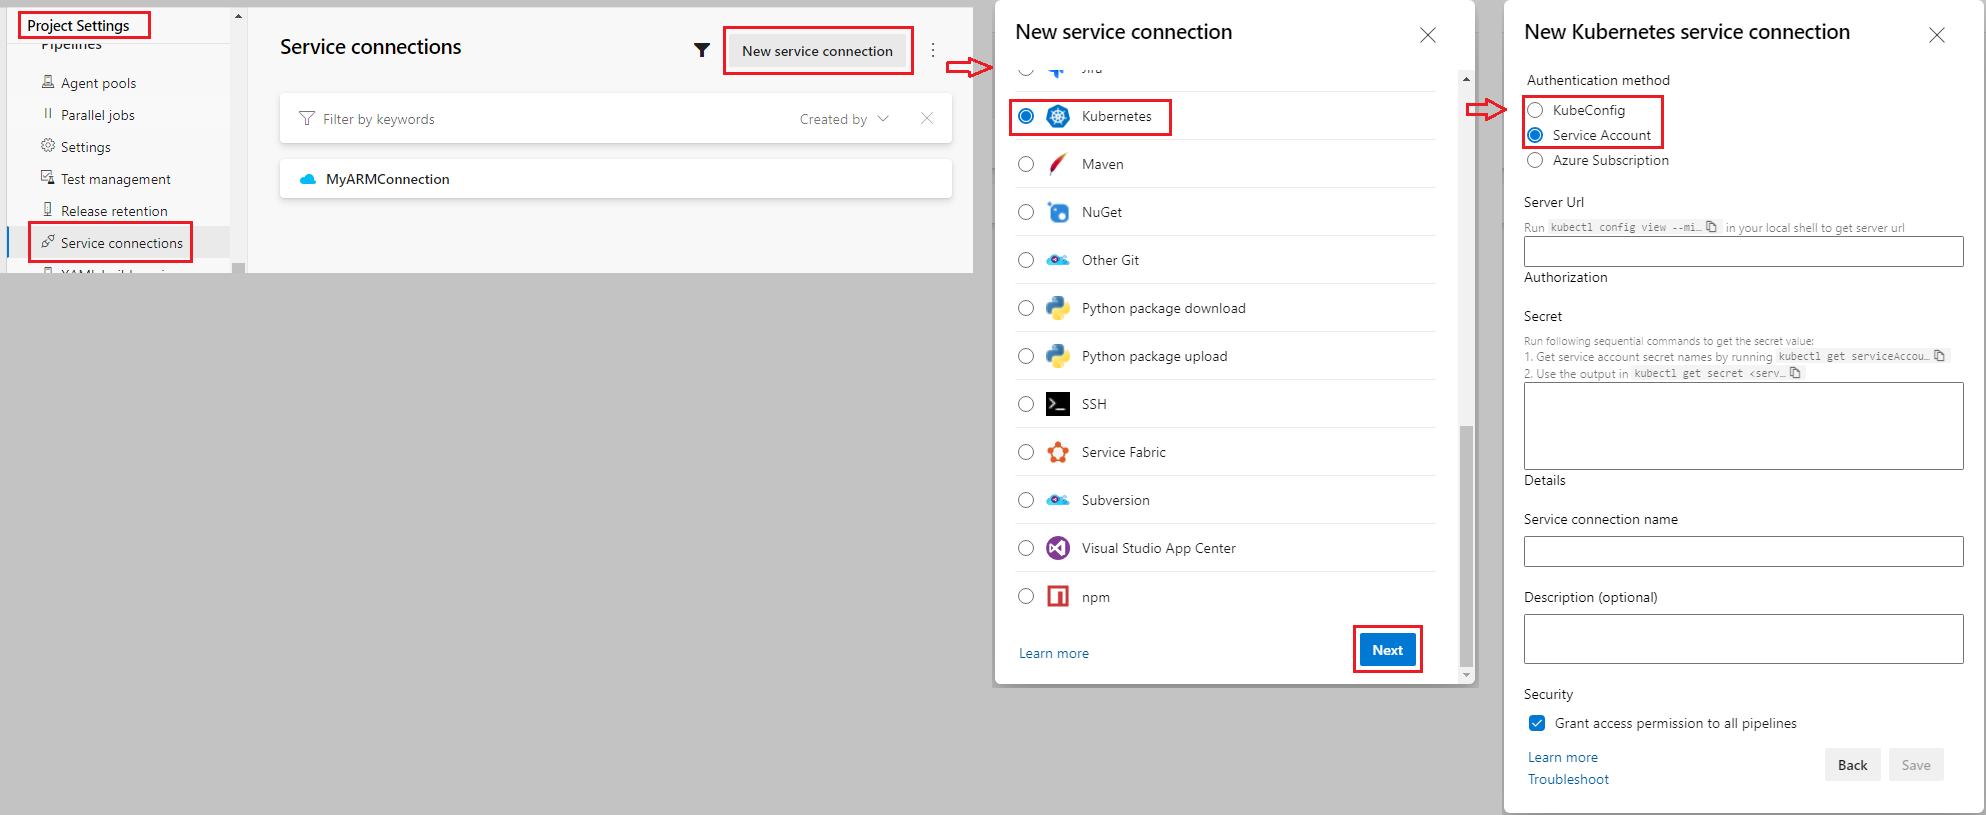Click the Back button
Viewport: 1986px width, 815px height.
(1852, 765)
